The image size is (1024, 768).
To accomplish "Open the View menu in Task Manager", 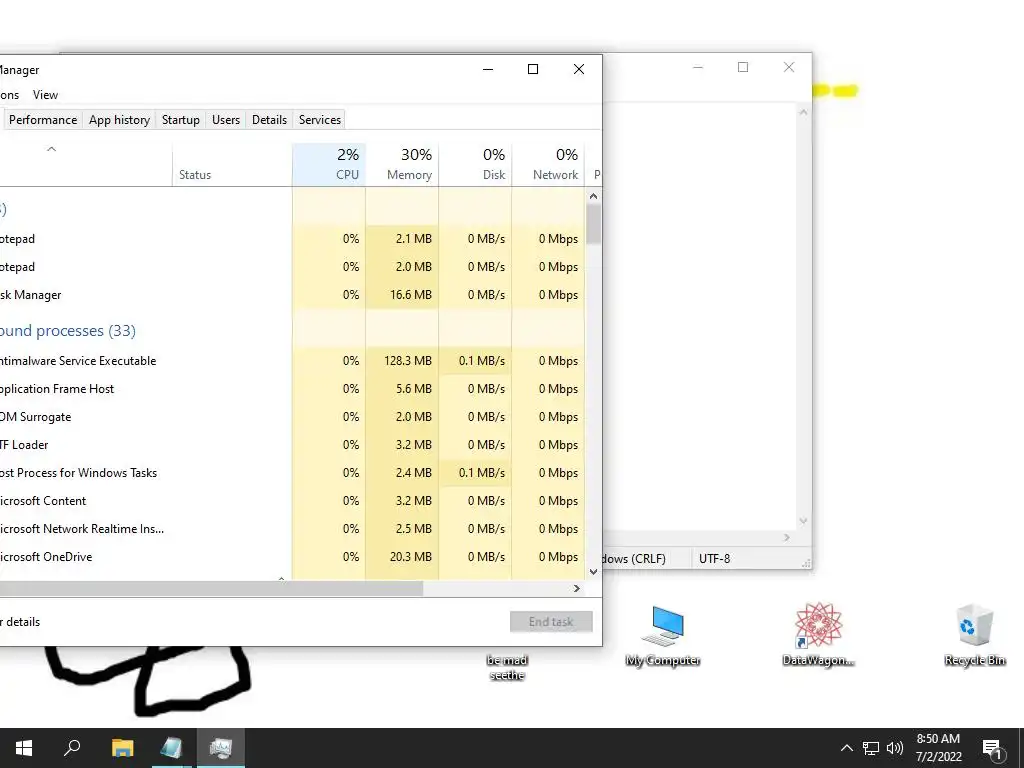I will tap(46, 95).
